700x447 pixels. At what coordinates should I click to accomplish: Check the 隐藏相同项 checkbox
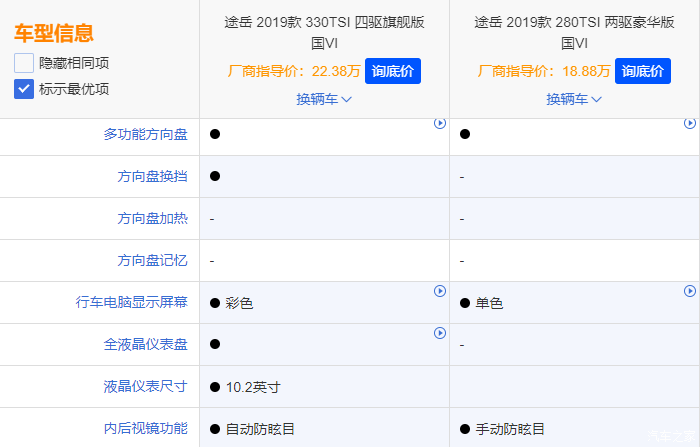24,63
